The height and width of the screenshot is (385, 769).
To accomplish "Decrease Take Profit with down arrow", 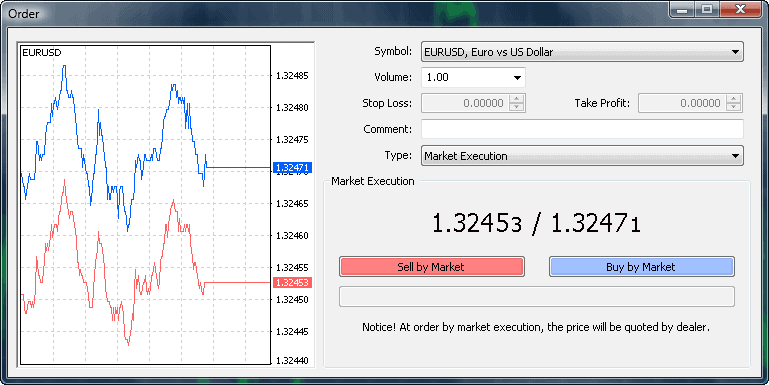I will point(734,107).
